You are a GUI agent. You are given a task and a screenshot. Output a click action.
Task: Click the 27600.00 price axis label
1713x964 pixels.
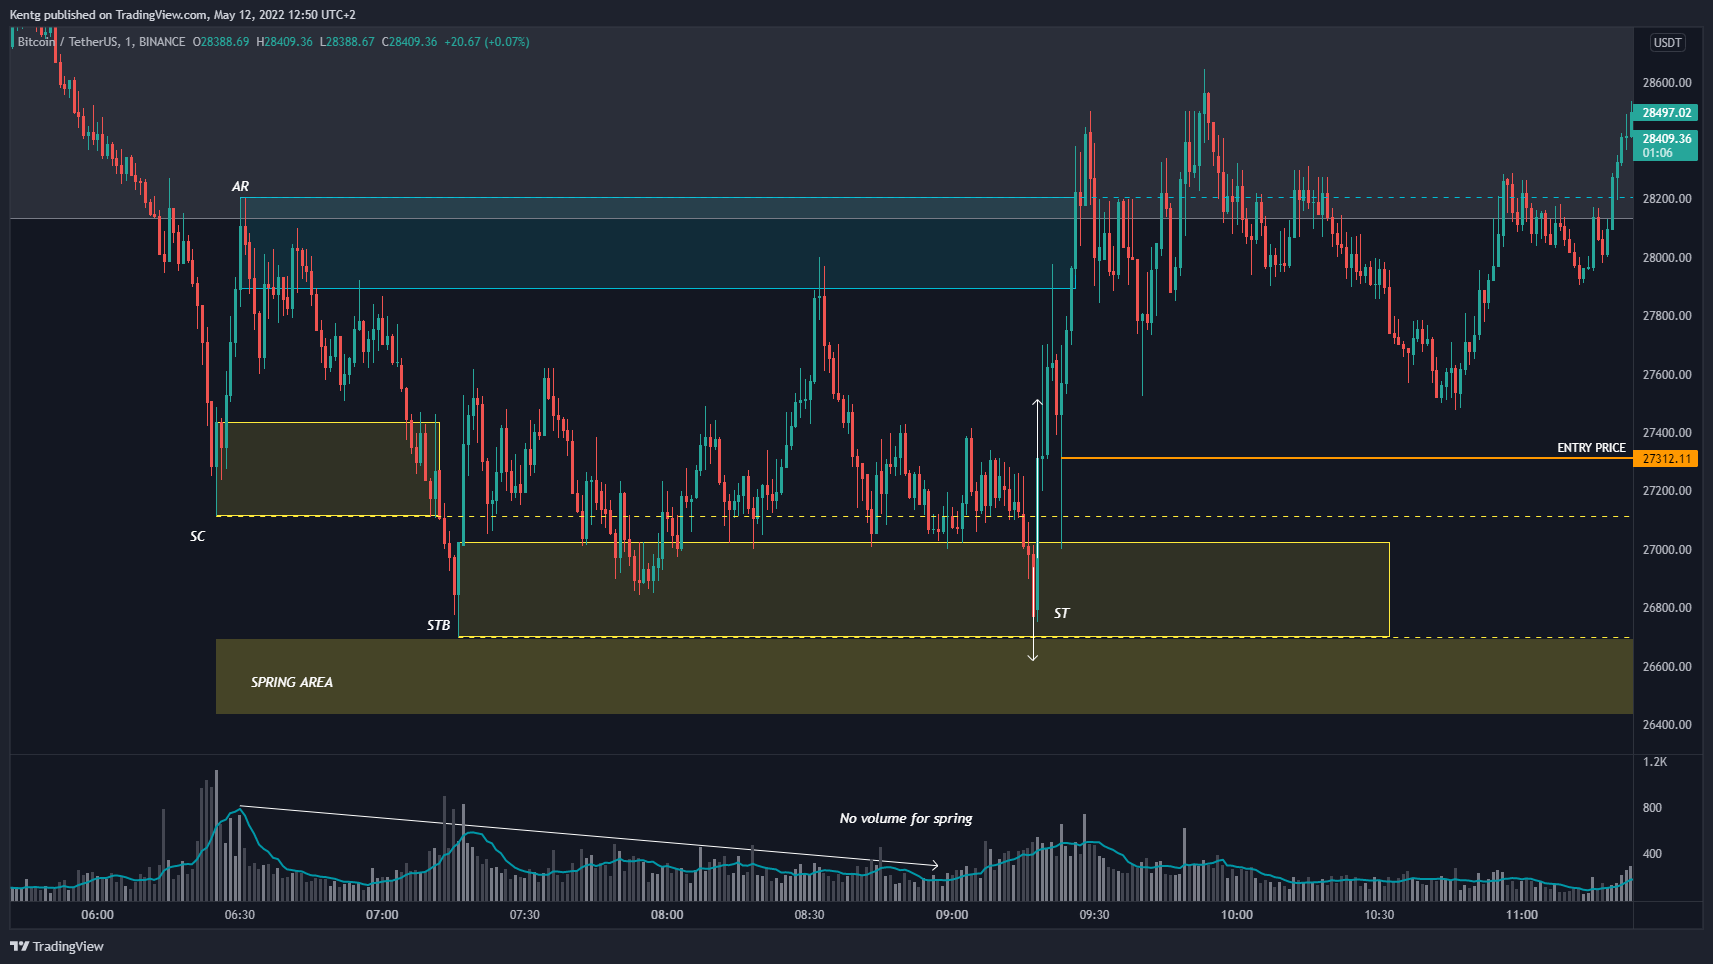tap(1667, 375)
